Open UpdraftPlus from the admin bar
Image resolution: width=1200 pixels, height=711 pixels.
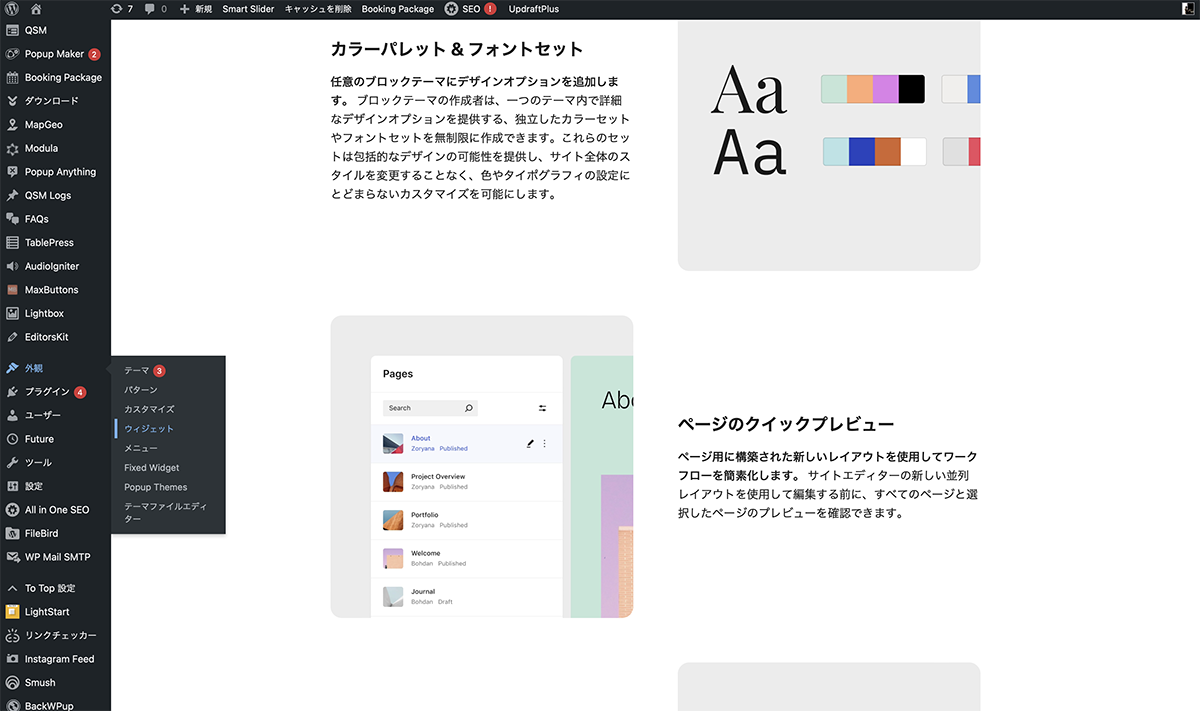[x=533, y=9]
